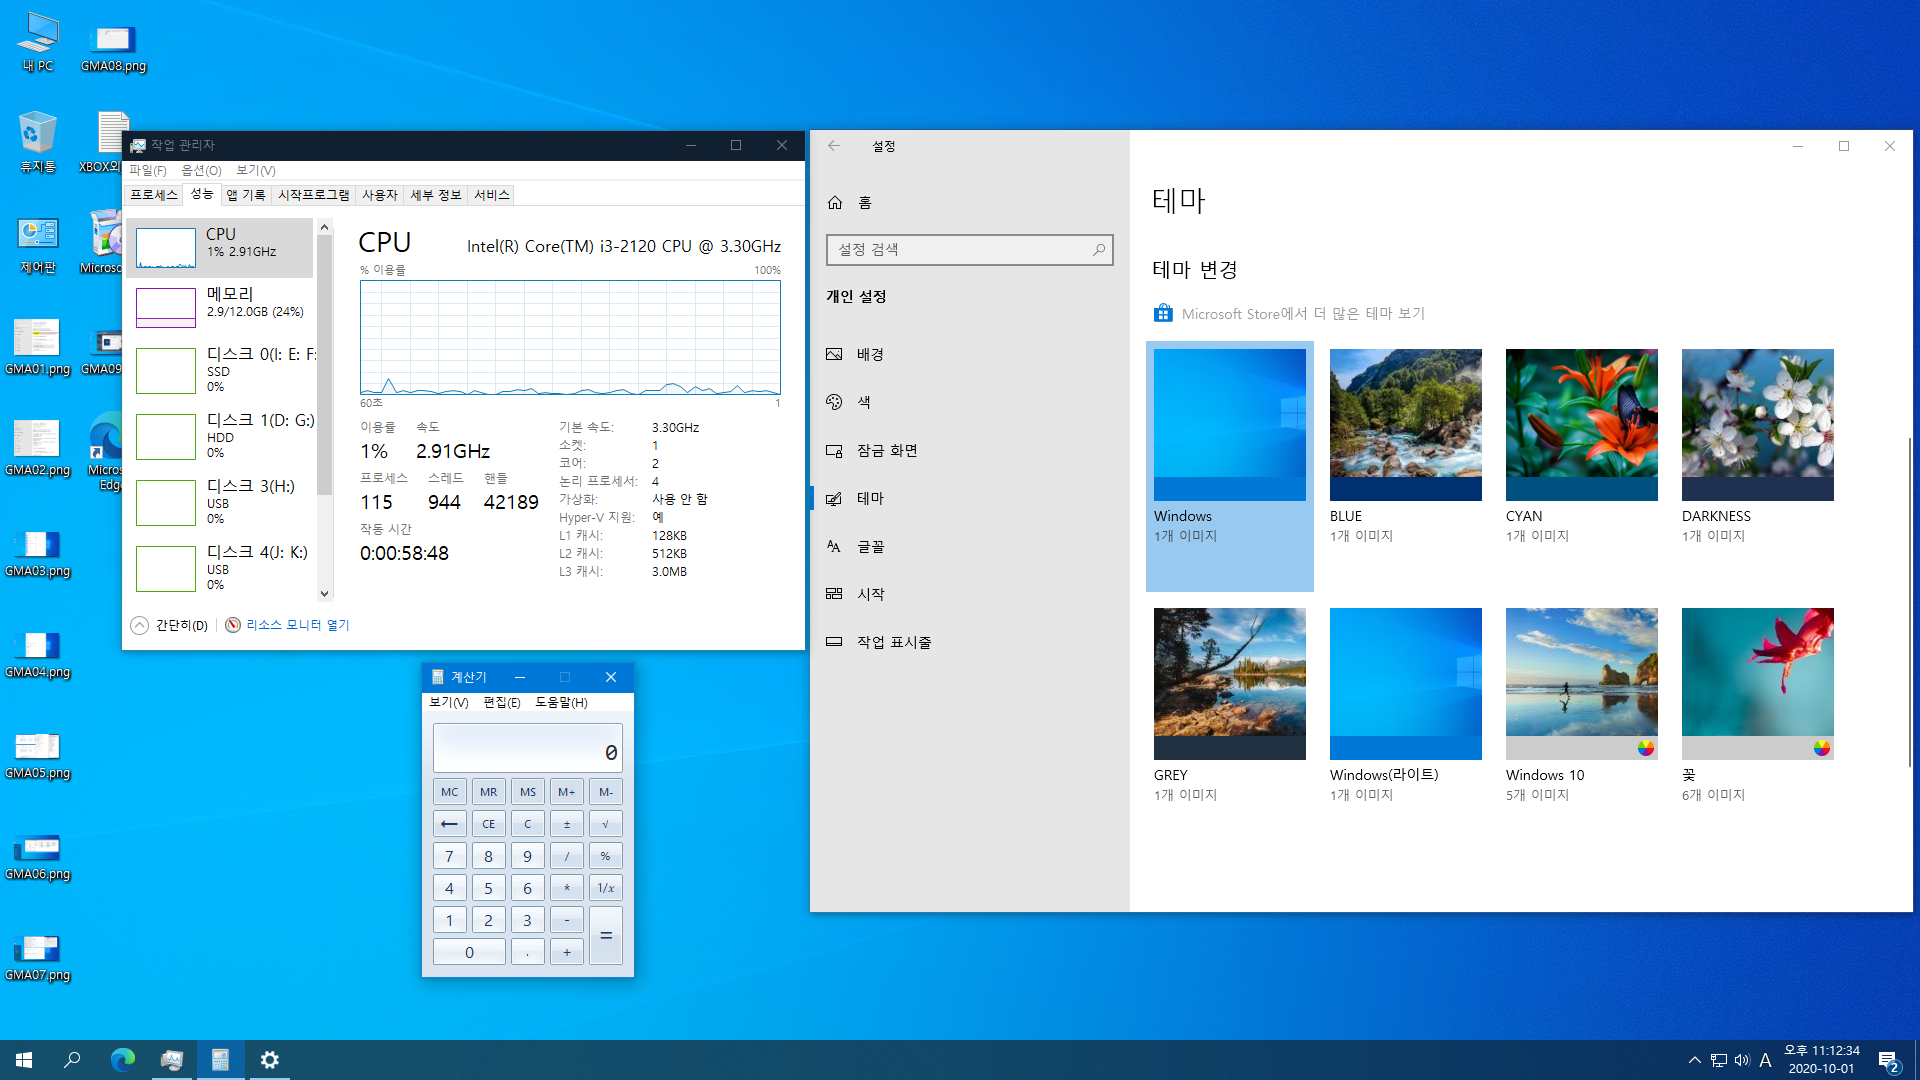Click the home icon in Settings sidebar
This screenshot has height=1080, width=1920.
(x=835, y=203)
